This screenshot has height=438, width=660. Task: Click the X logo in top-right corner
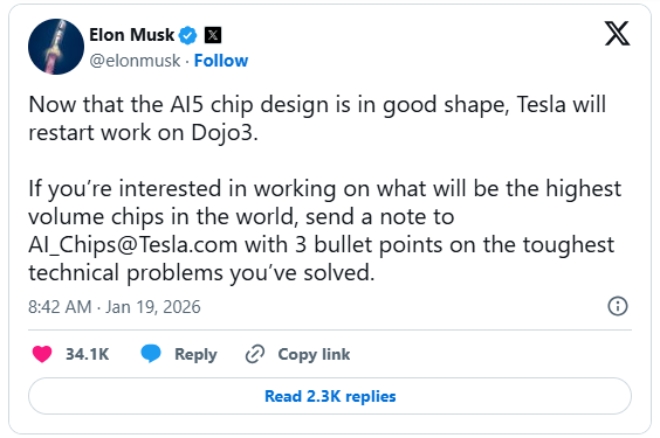[619, 35]
